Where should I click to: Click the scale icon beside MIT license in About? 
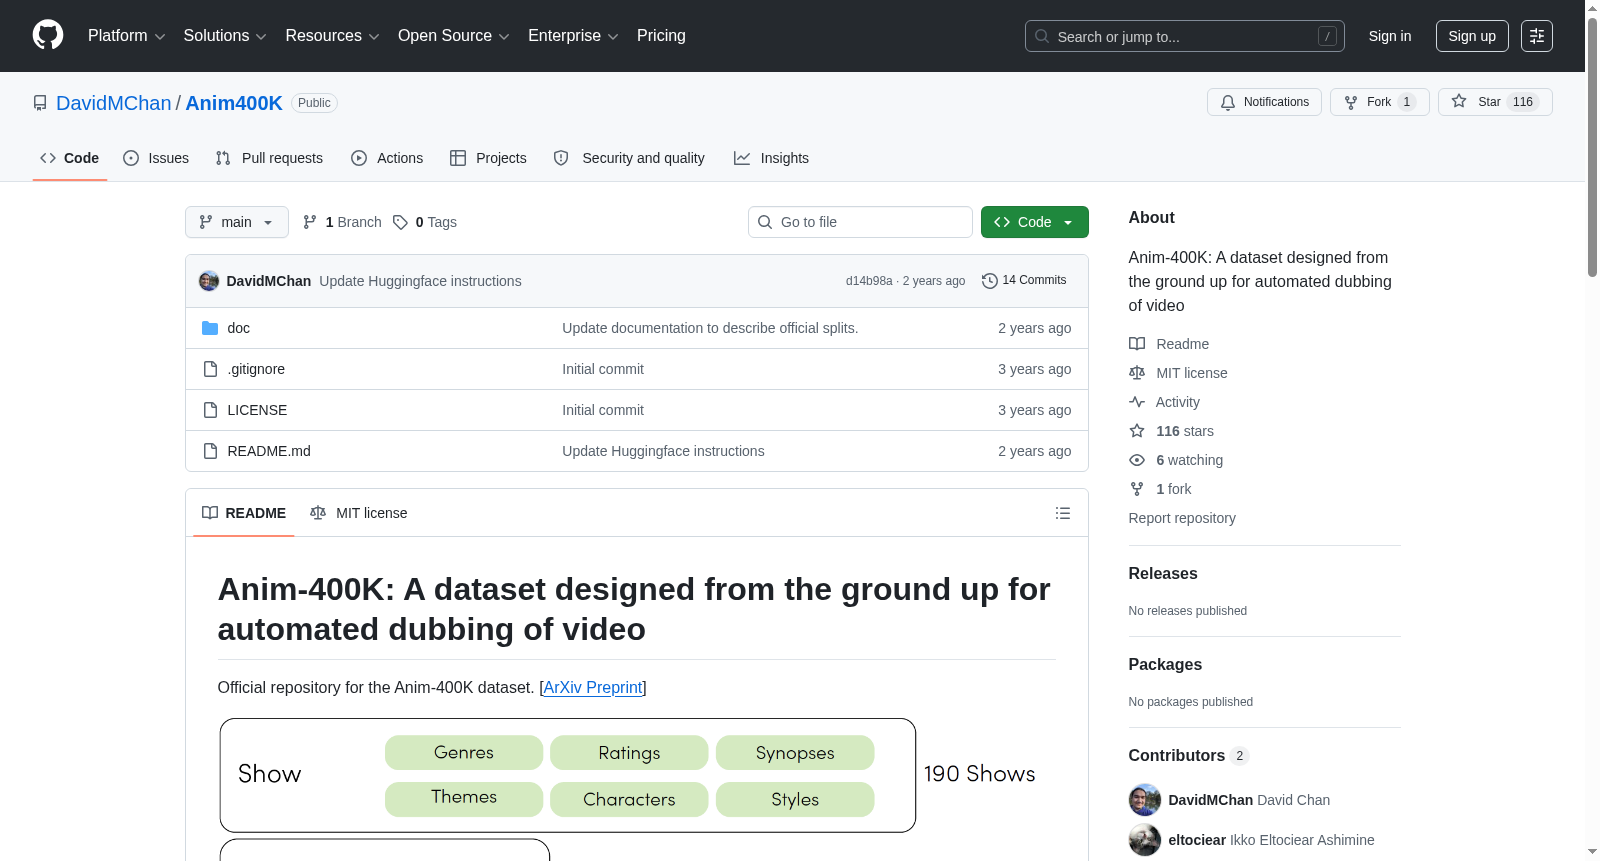point(1137,373)
